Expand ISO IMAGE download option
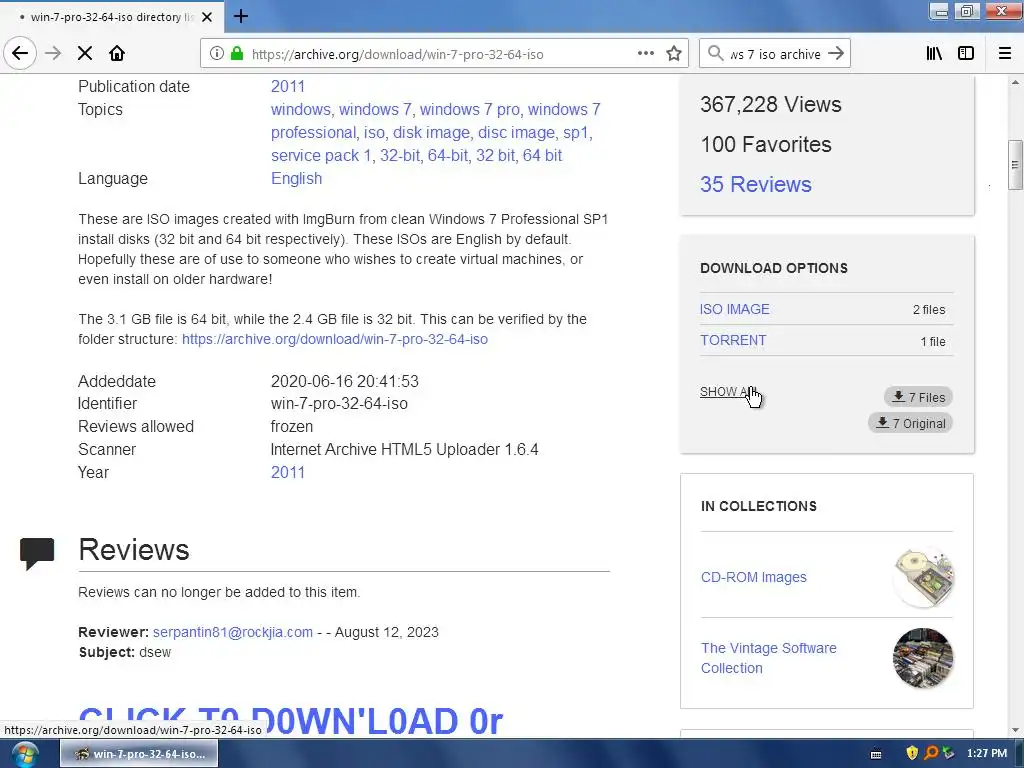The height and width of the screenshot is (768, 1024). coord(735,309)
